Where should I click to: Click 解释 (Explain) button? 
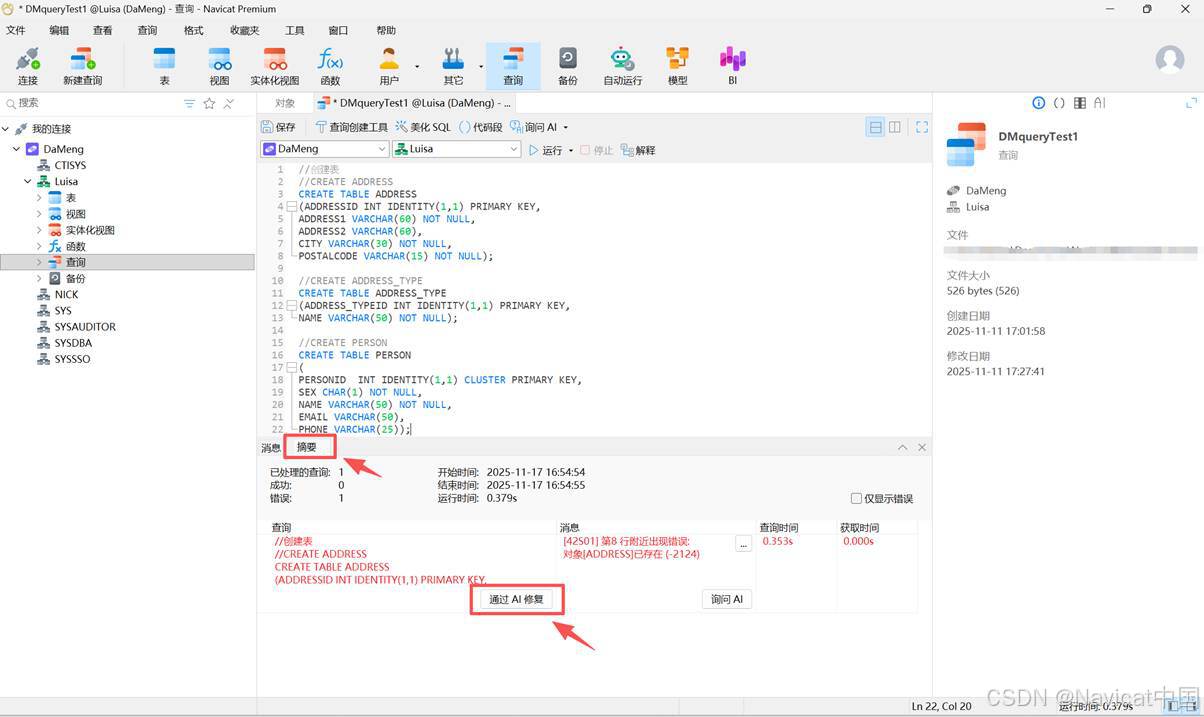pos(638,150)
